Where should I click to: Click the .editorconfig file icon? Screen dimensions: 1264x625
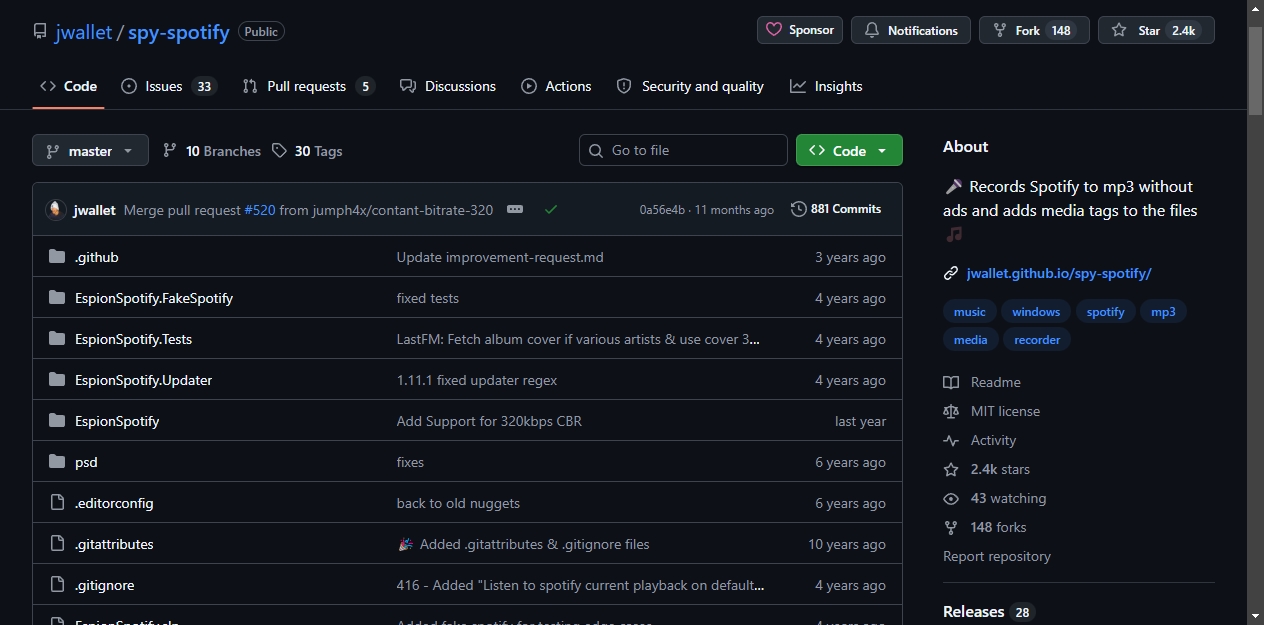(57, 503)
